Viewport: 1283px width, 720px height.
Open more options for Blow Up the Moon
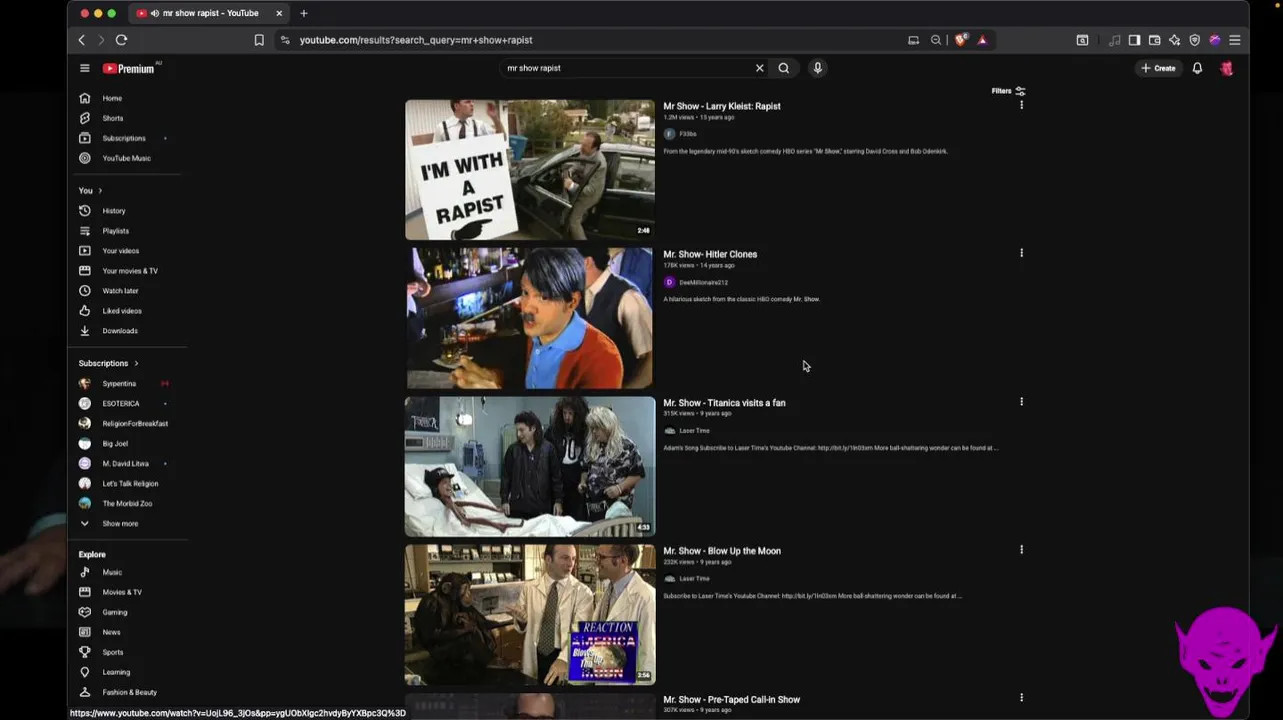1021,550
